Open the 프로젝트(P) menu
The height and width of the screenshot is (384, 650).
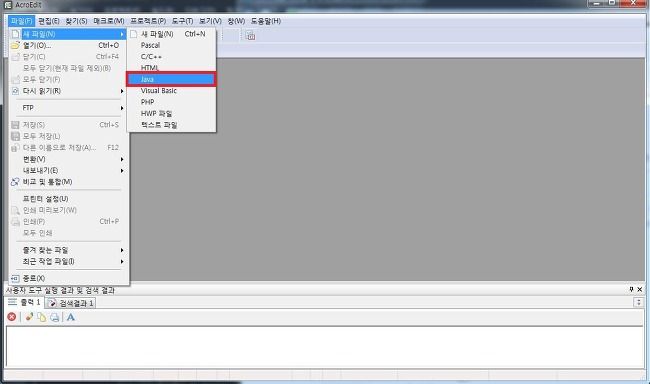click(x=148, y=21)
